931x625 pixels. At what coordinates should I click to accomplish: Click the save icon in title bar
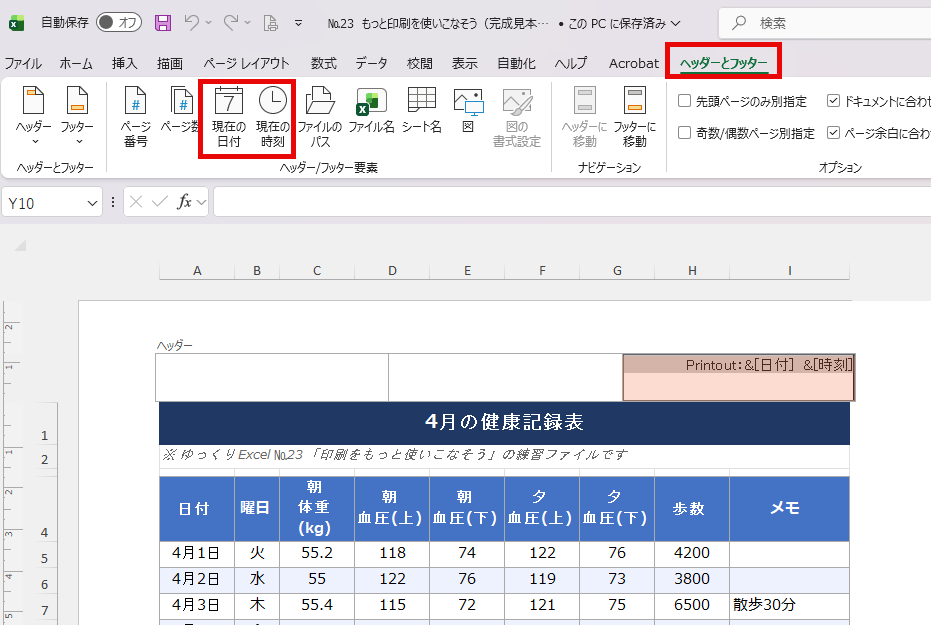click(163, 22)
